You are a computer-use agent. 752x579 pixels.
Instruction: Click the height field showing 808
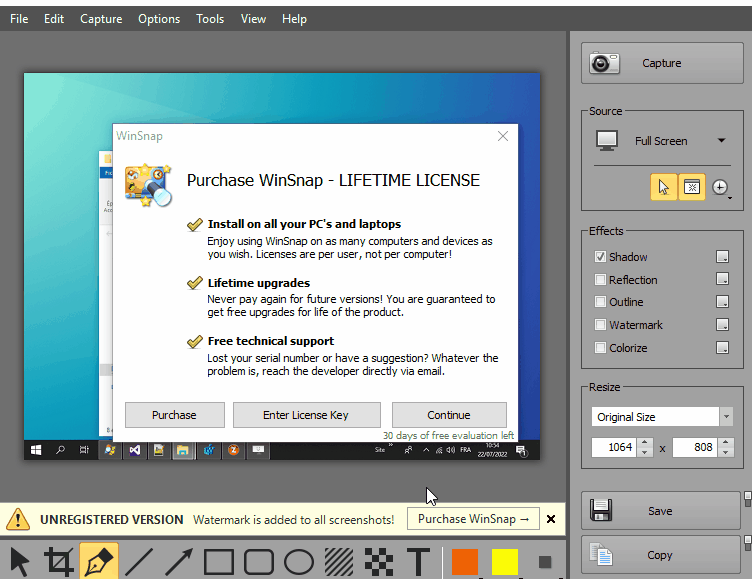click(x=695, y=447)
